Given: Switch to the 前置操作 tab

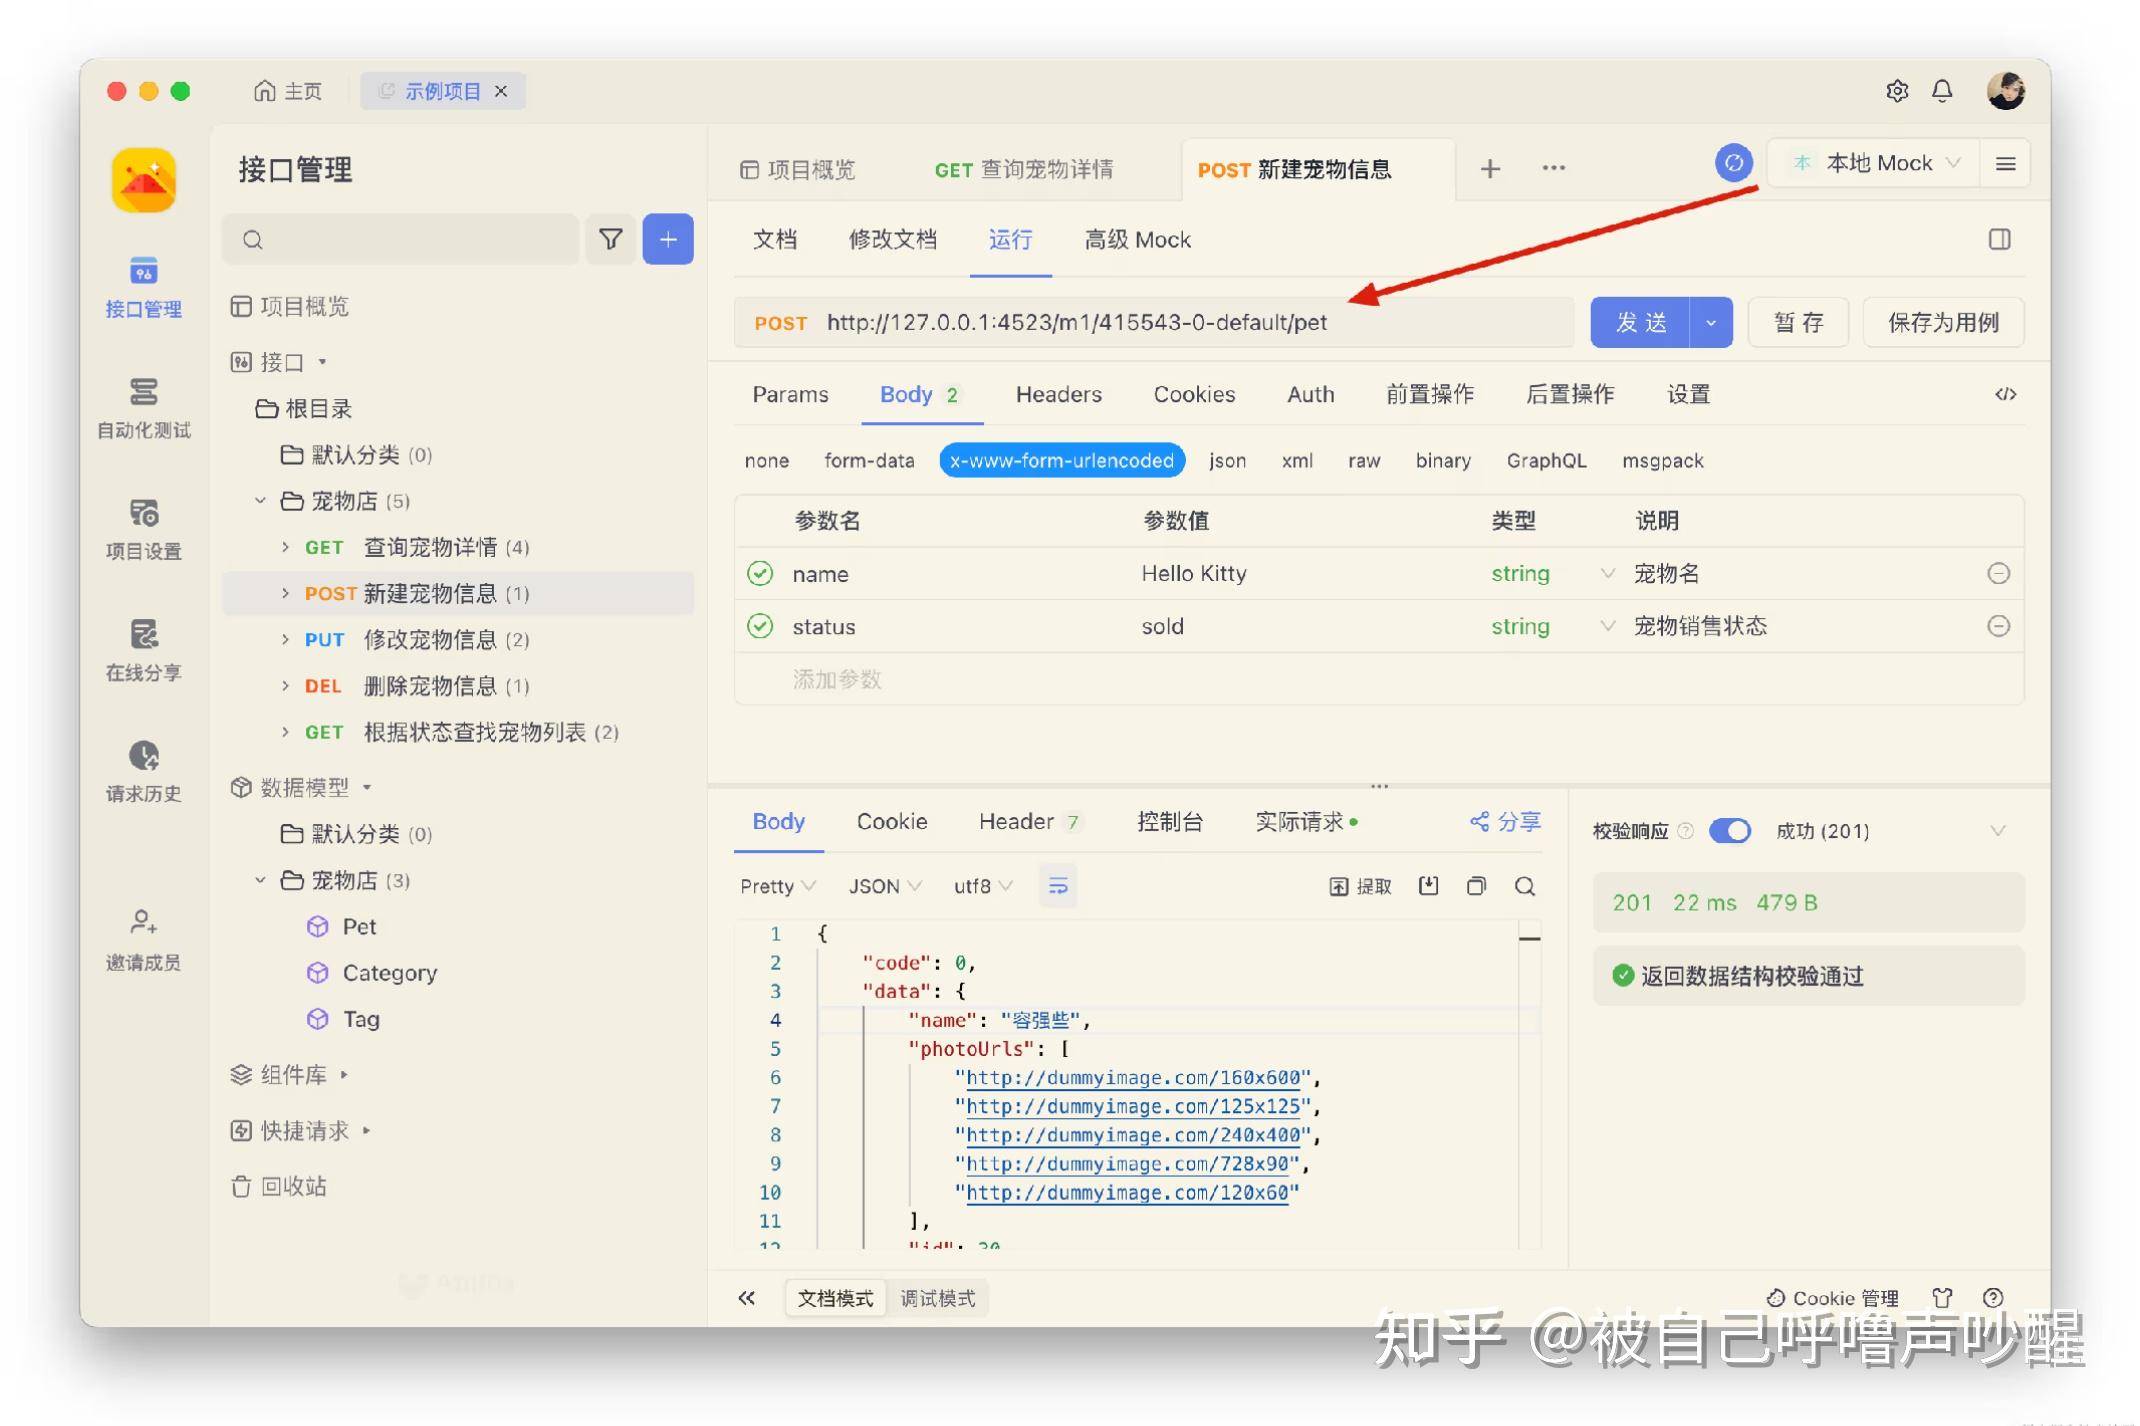Looking at the screenshot, I should click(x=1429, y=394).
